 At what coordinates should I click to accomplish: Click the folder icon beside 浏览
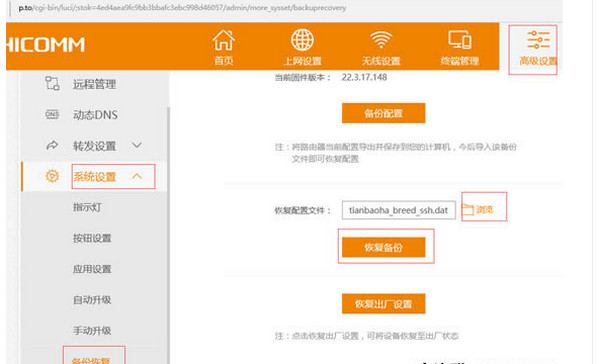coord(468,209)
